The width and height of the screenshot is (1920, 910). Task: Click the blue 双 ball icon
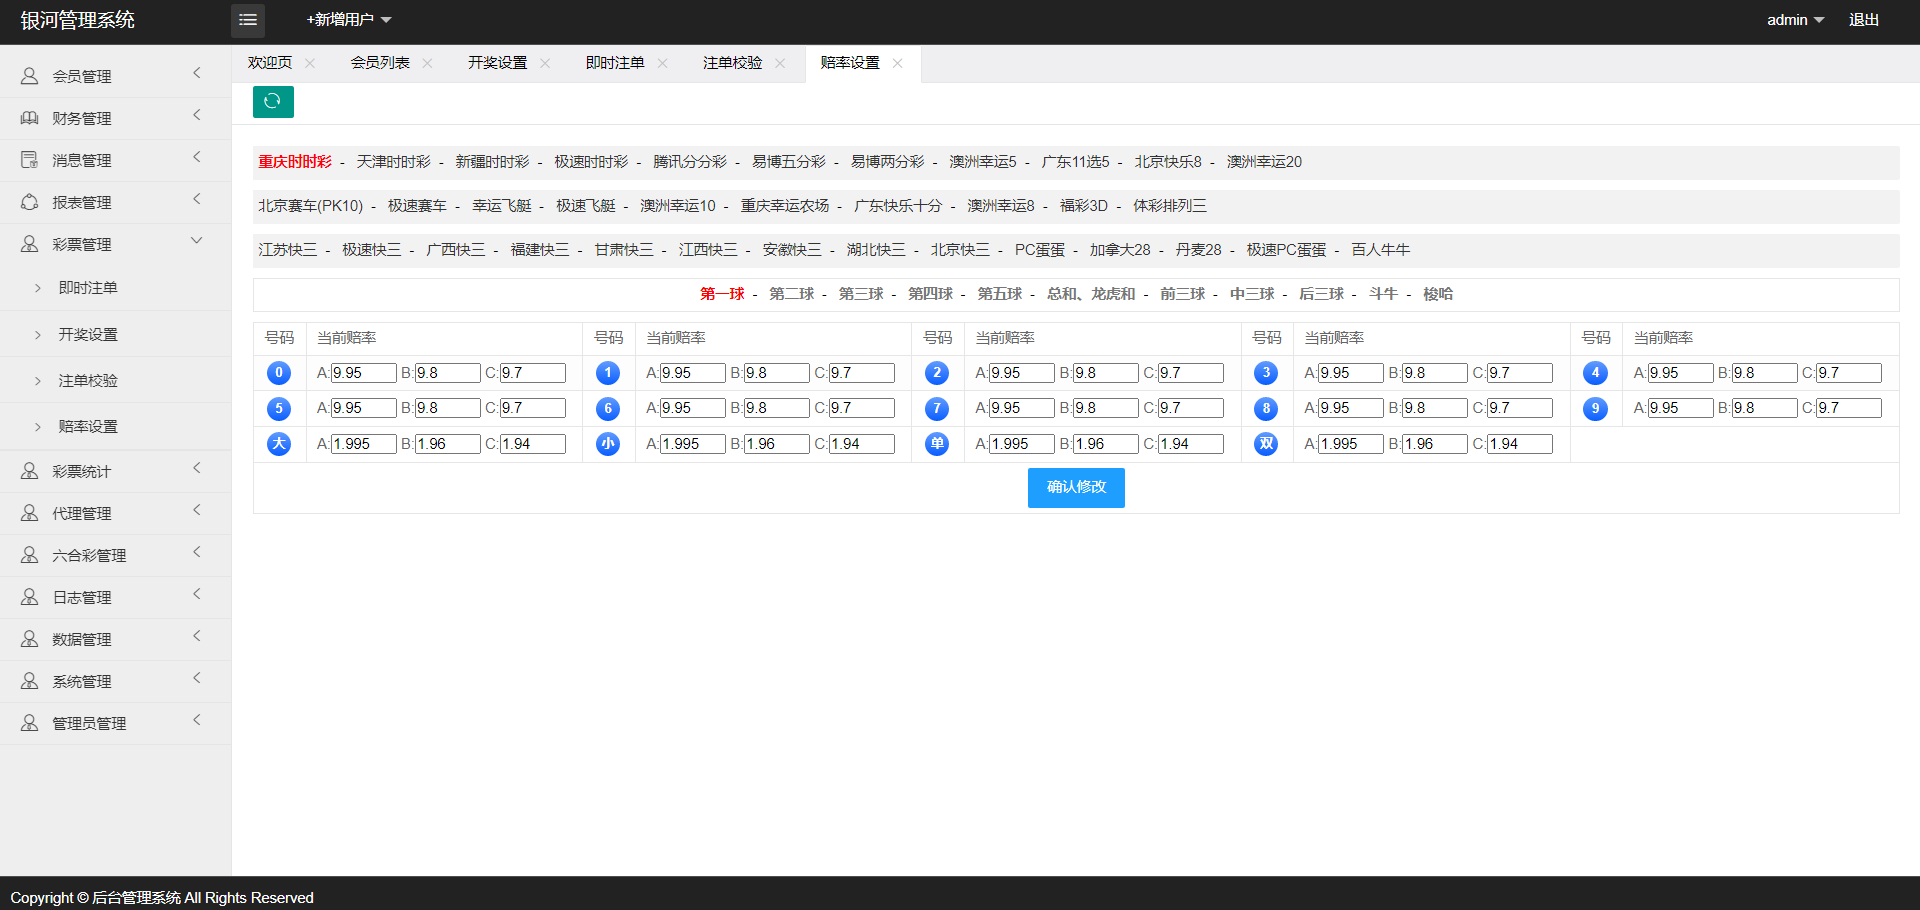tap(1266, 444)
